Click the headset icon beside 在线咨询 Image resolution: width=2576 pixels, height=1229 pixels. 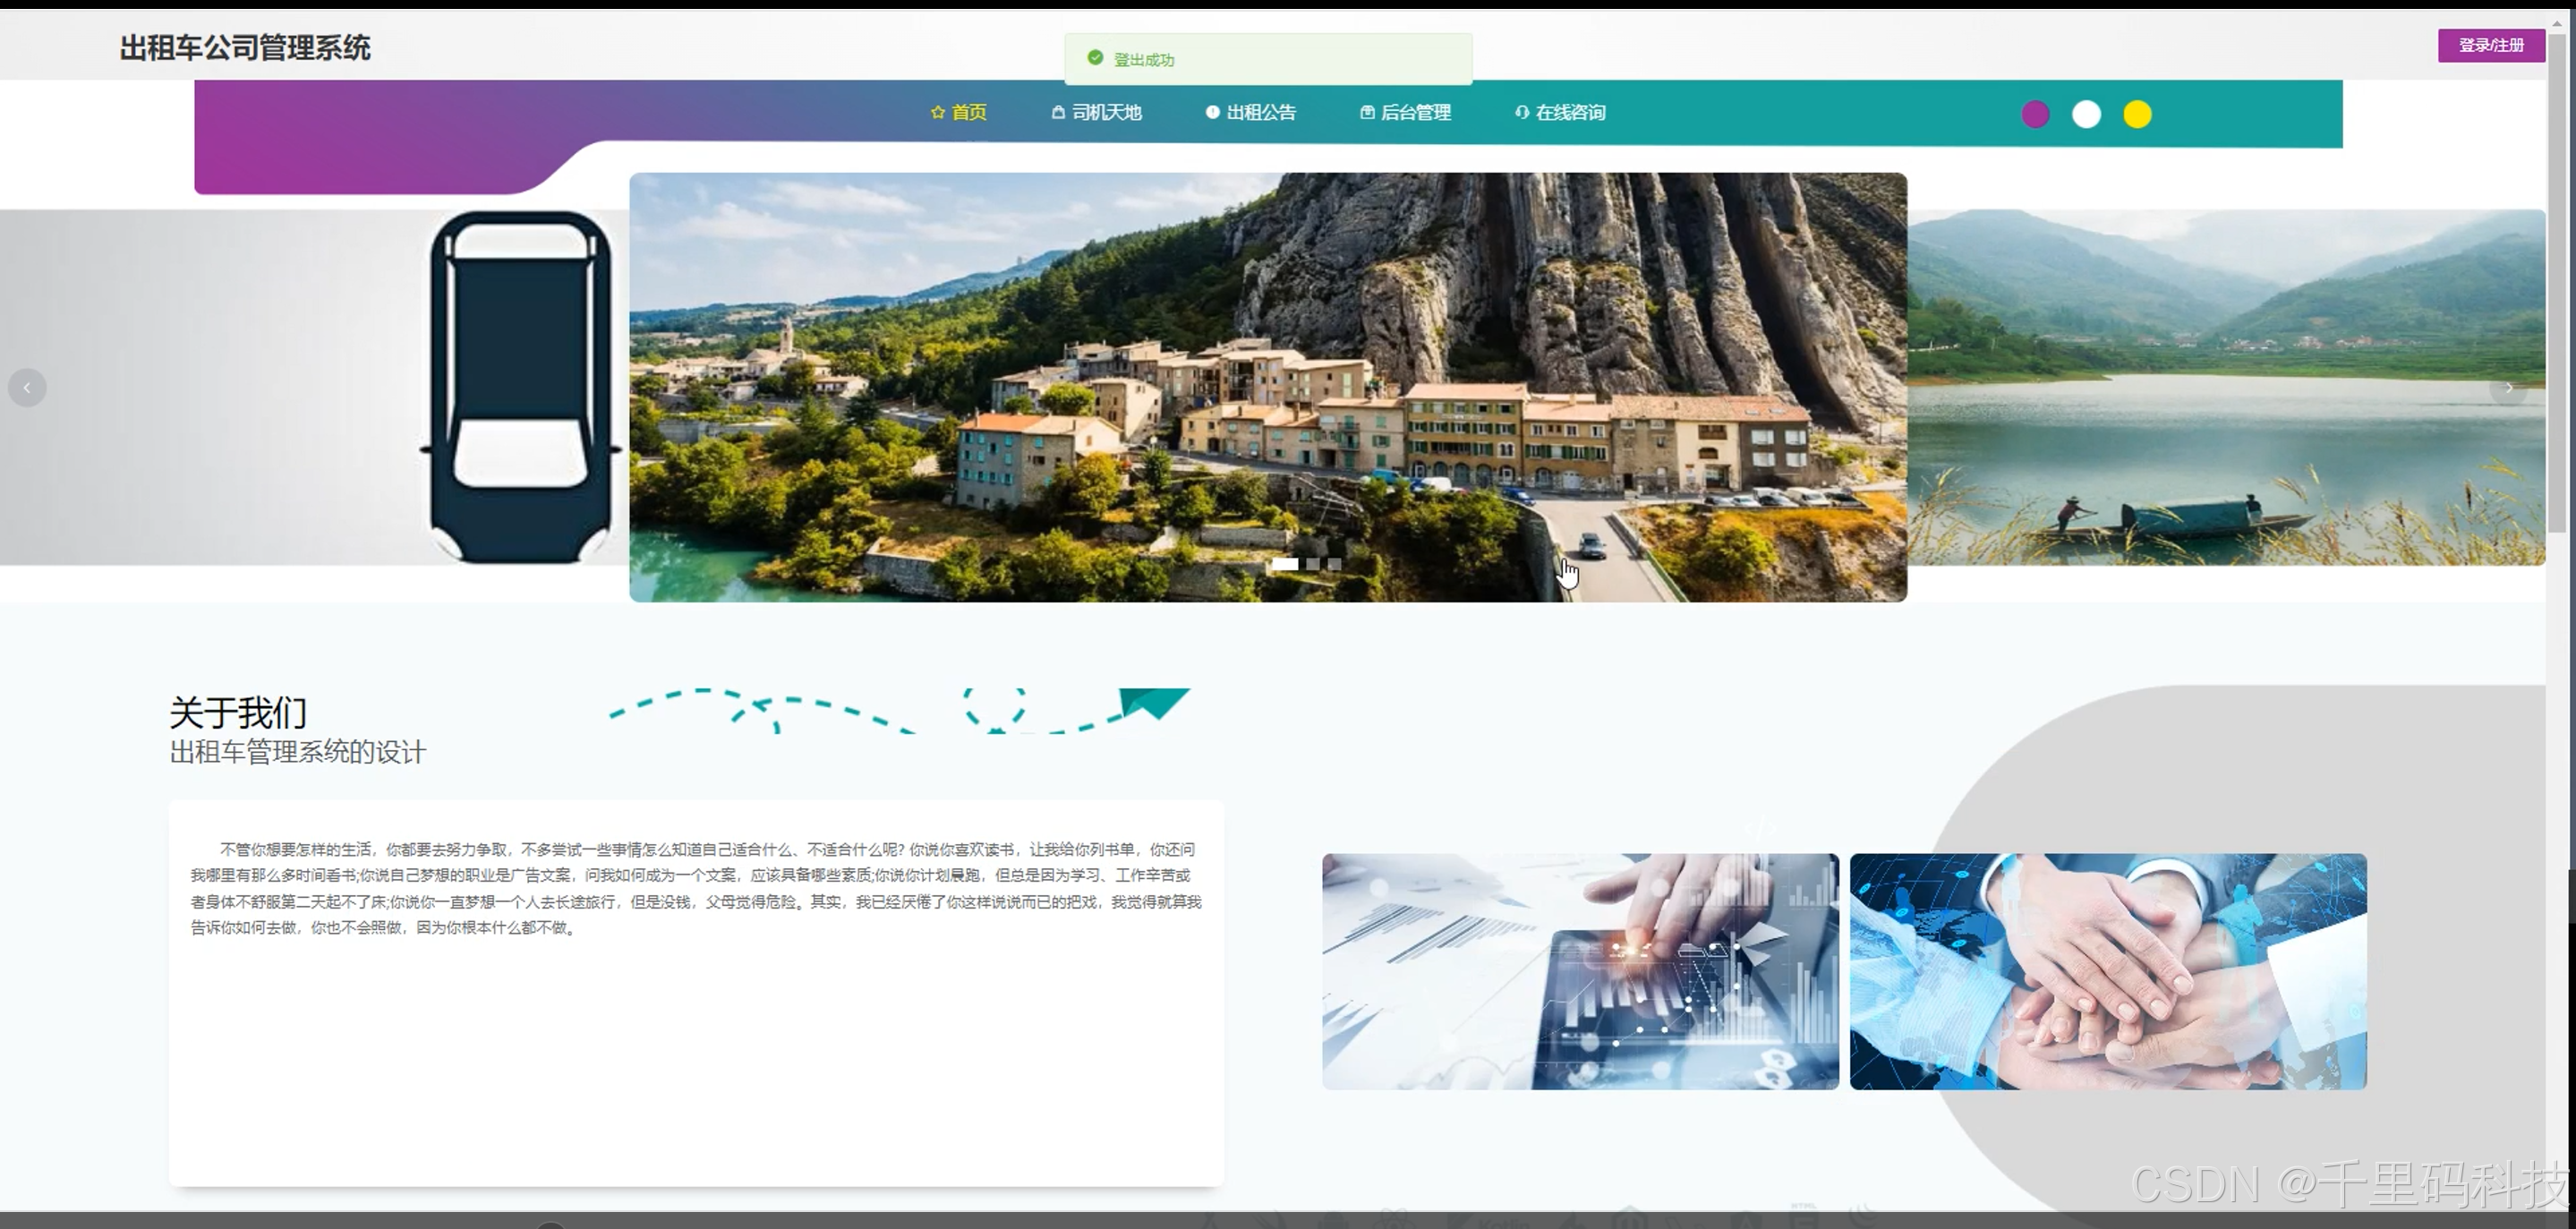tap(1521, 112)
